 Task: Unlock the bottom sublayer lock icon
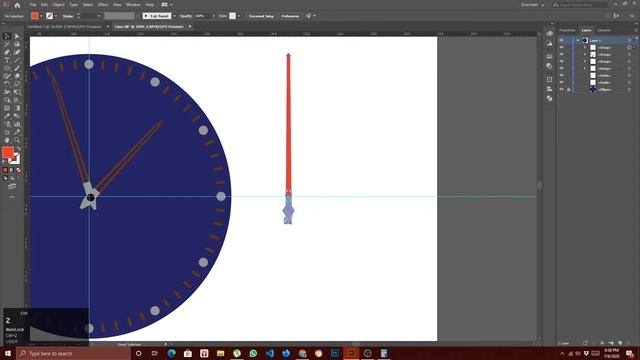569,89
